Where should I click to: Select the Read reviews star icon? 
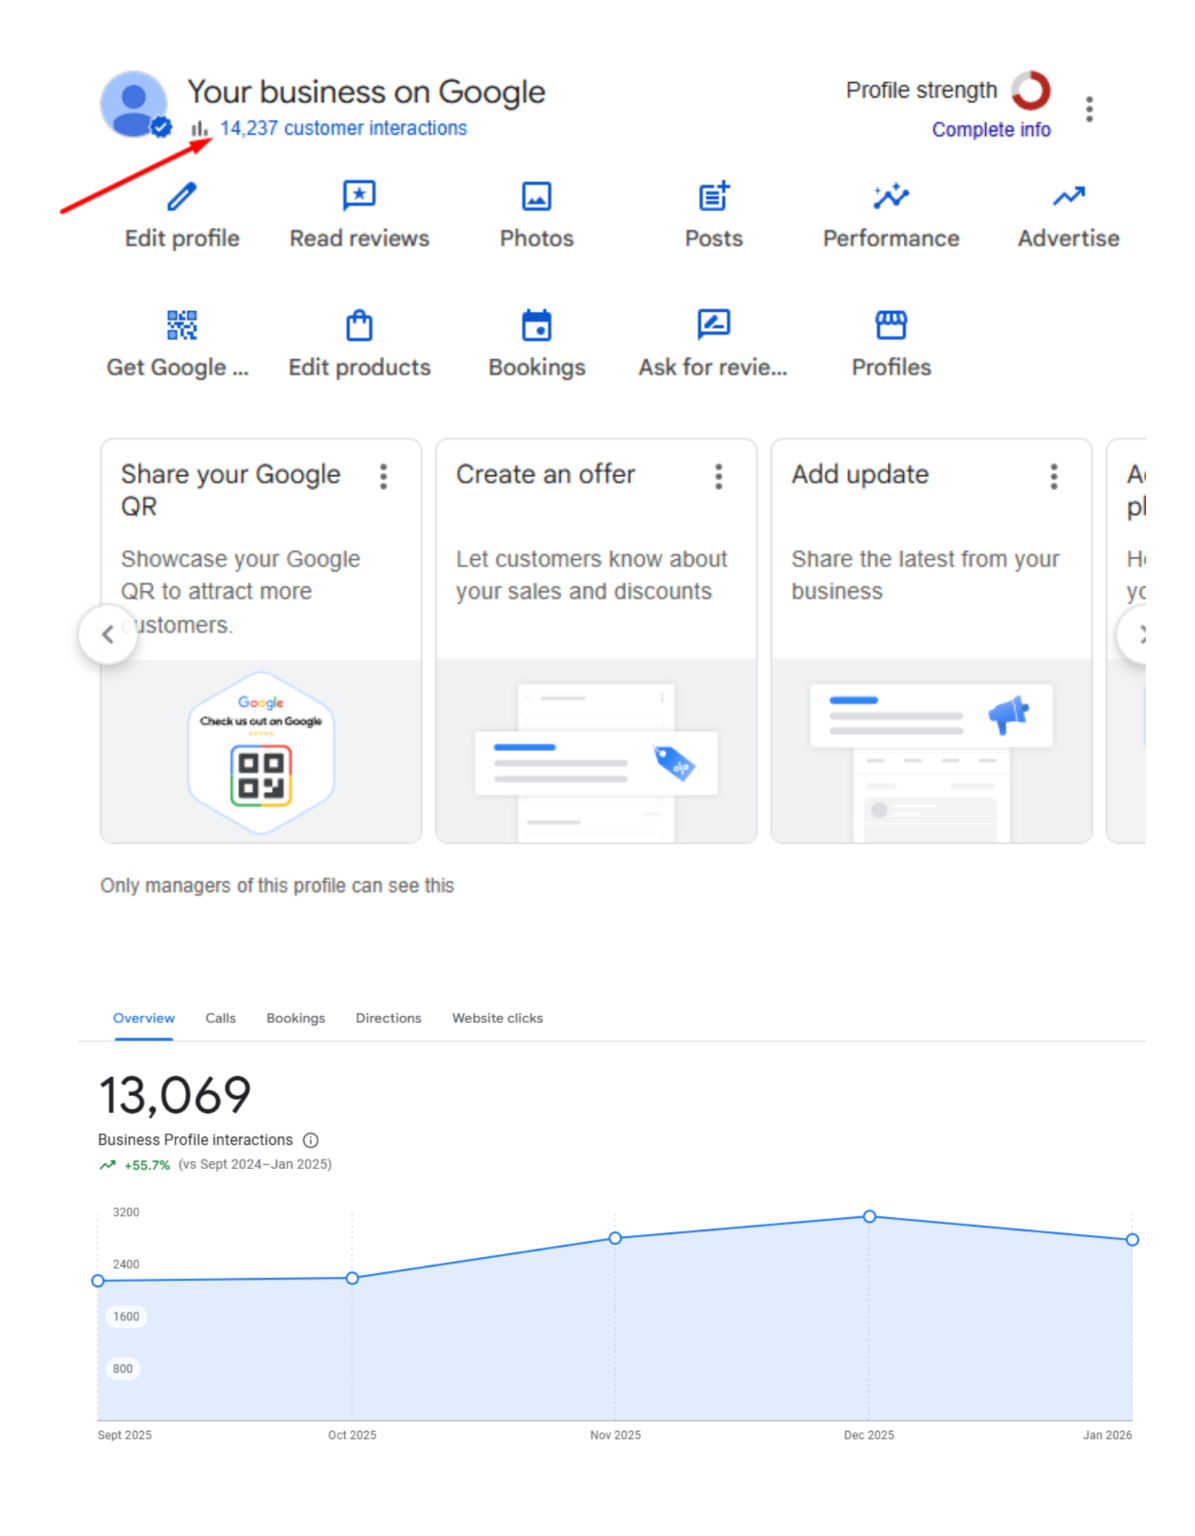(x=358, y=195)
